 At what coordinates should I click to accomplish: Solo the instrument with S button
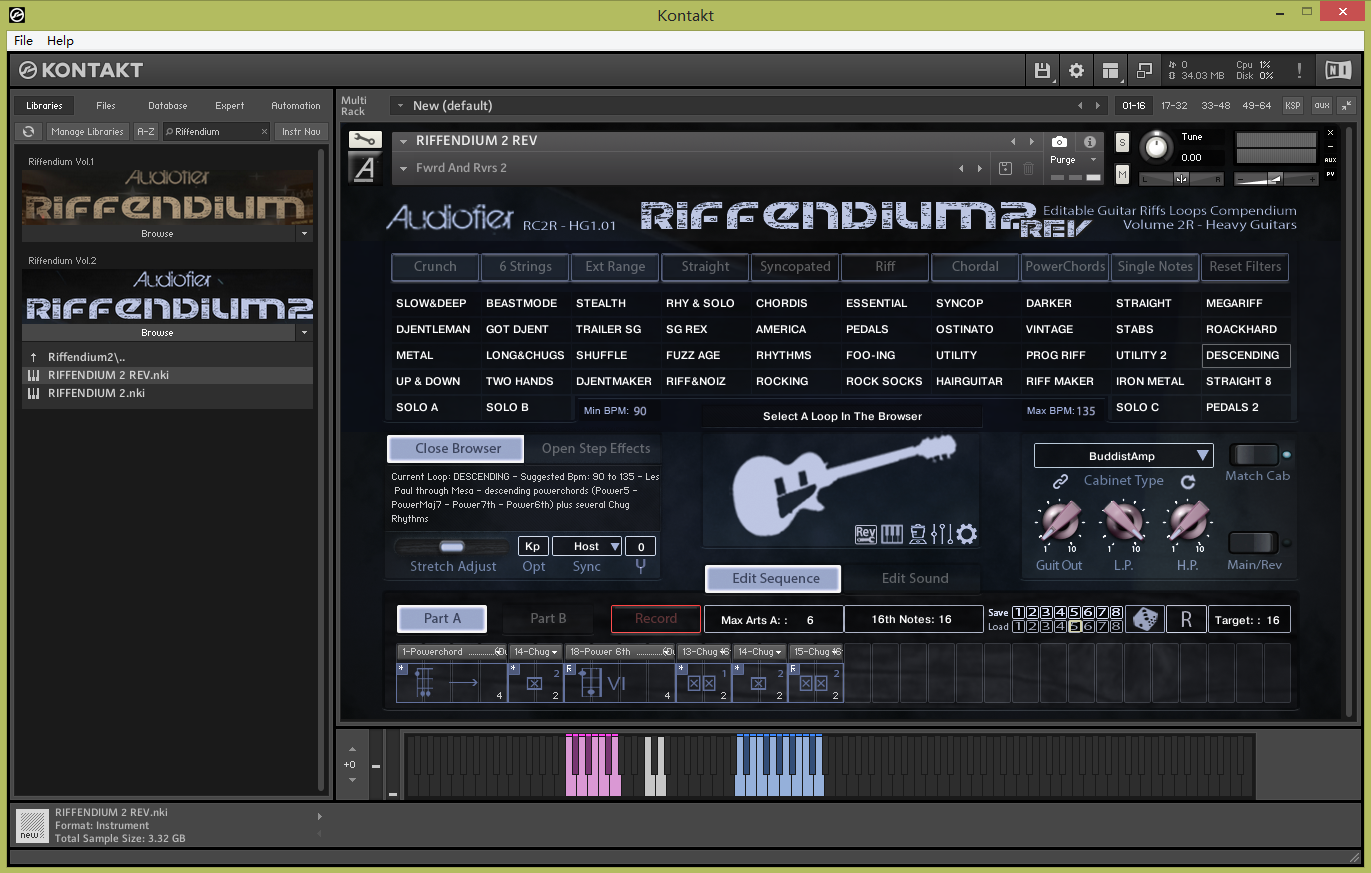[1122, 142]
